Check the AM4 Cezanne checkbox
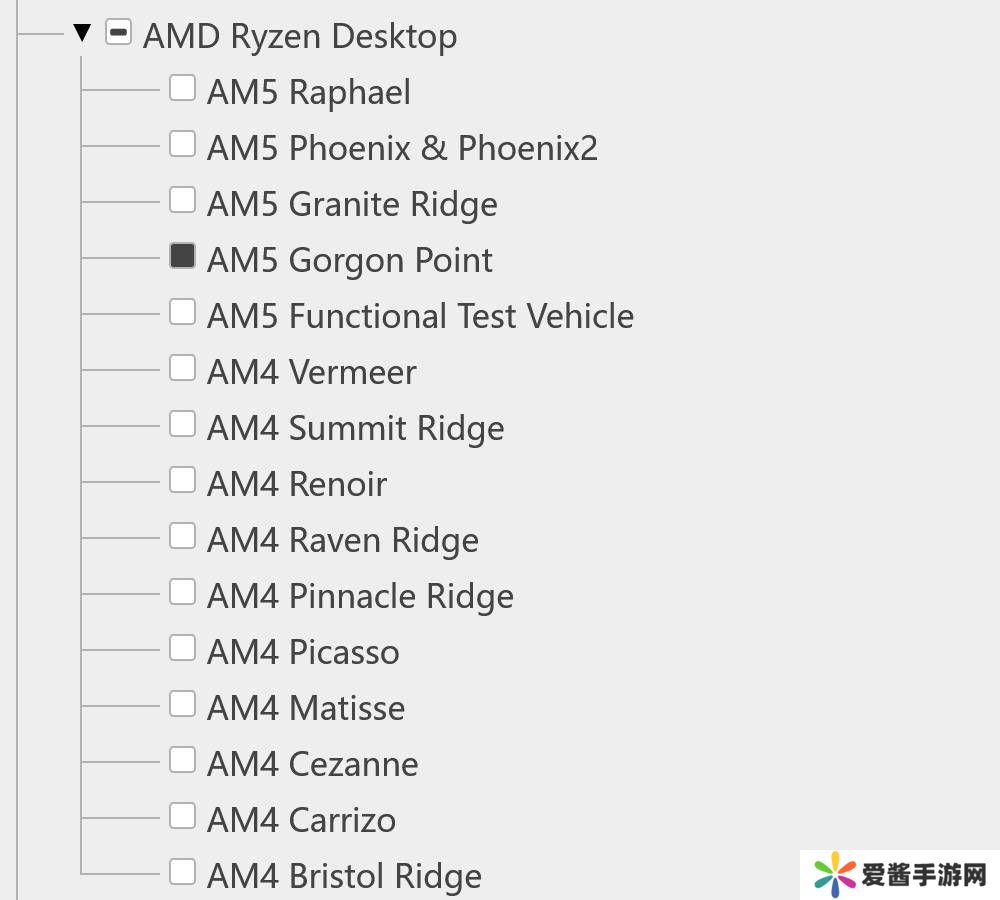 click(182, 761)
